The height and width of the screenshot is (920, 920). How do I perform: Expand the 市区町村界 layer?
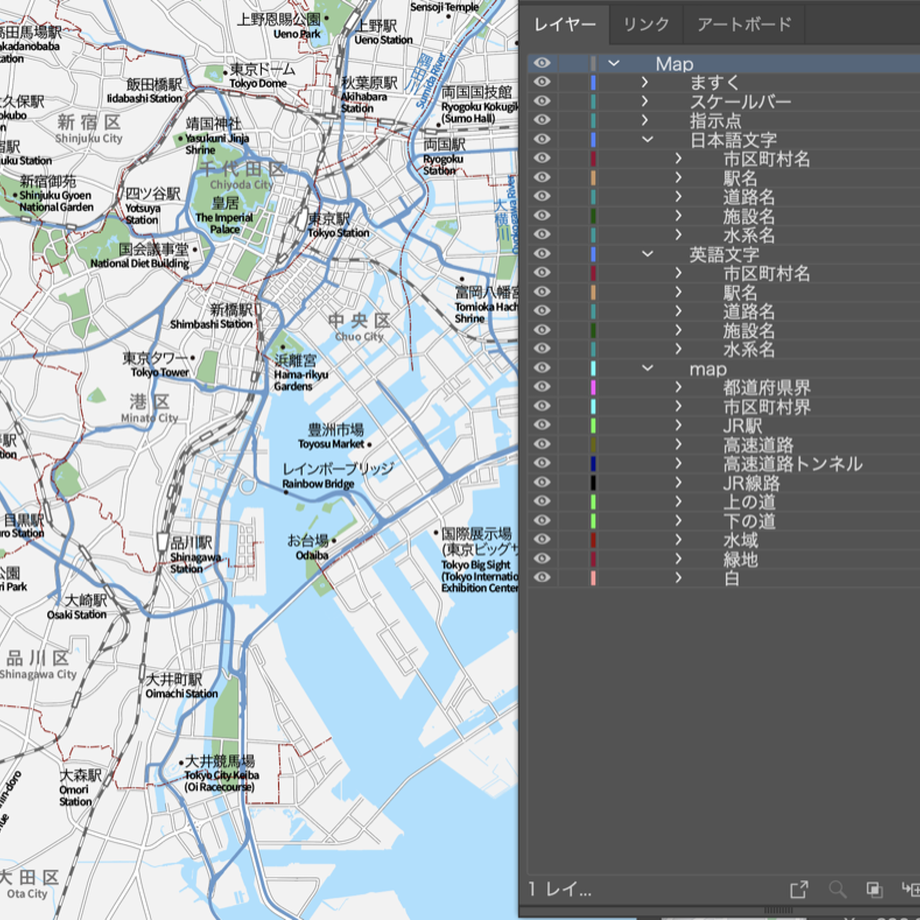point(678,406)
